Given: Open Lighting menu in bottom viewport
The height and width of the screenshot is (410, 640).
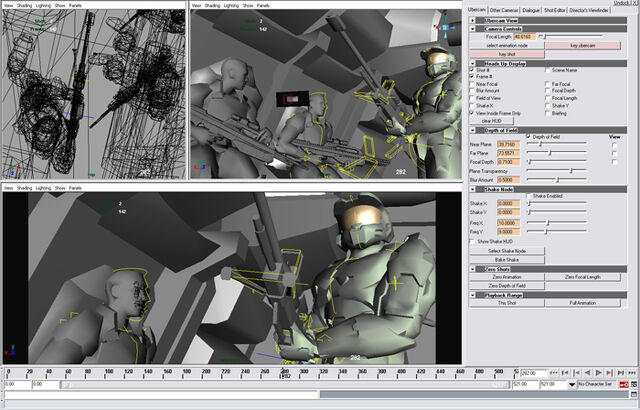Looking at the screenshot, I should pyautogui.click(x=43, y=188).
